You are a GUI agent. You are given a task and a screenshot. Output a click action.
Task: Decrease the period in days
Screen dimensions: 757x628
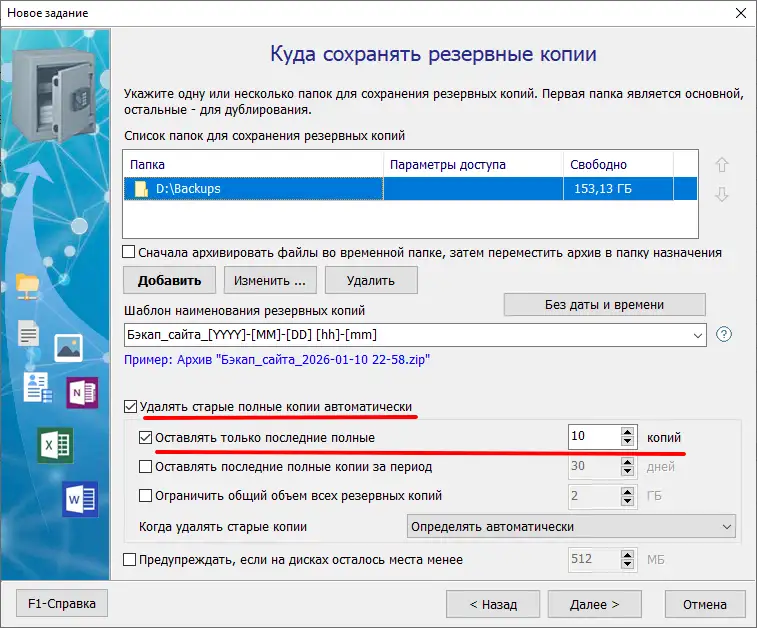point(627,471)
